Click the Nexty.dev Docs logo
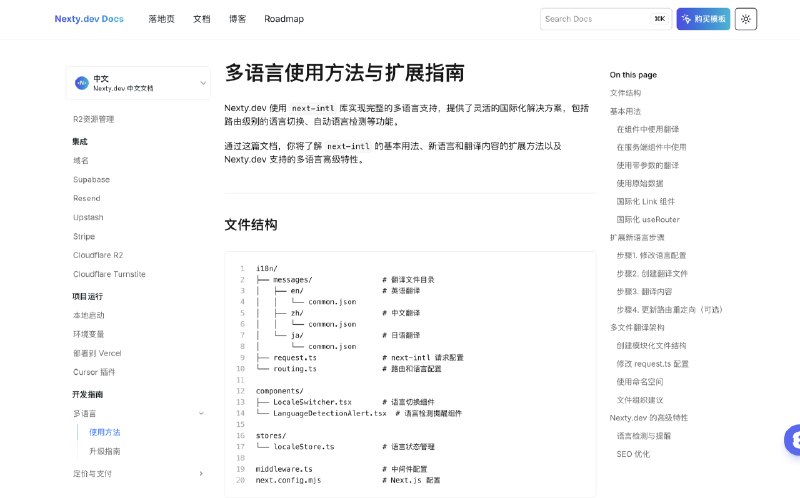 click(89, 19)
